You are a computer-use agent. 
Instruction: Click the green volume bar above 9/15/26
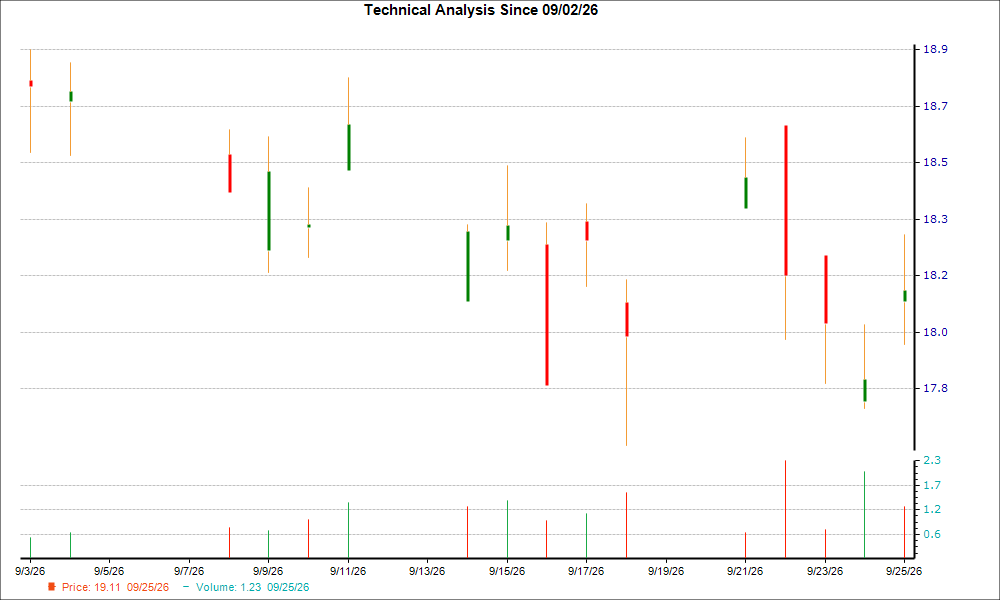point(507,529)
